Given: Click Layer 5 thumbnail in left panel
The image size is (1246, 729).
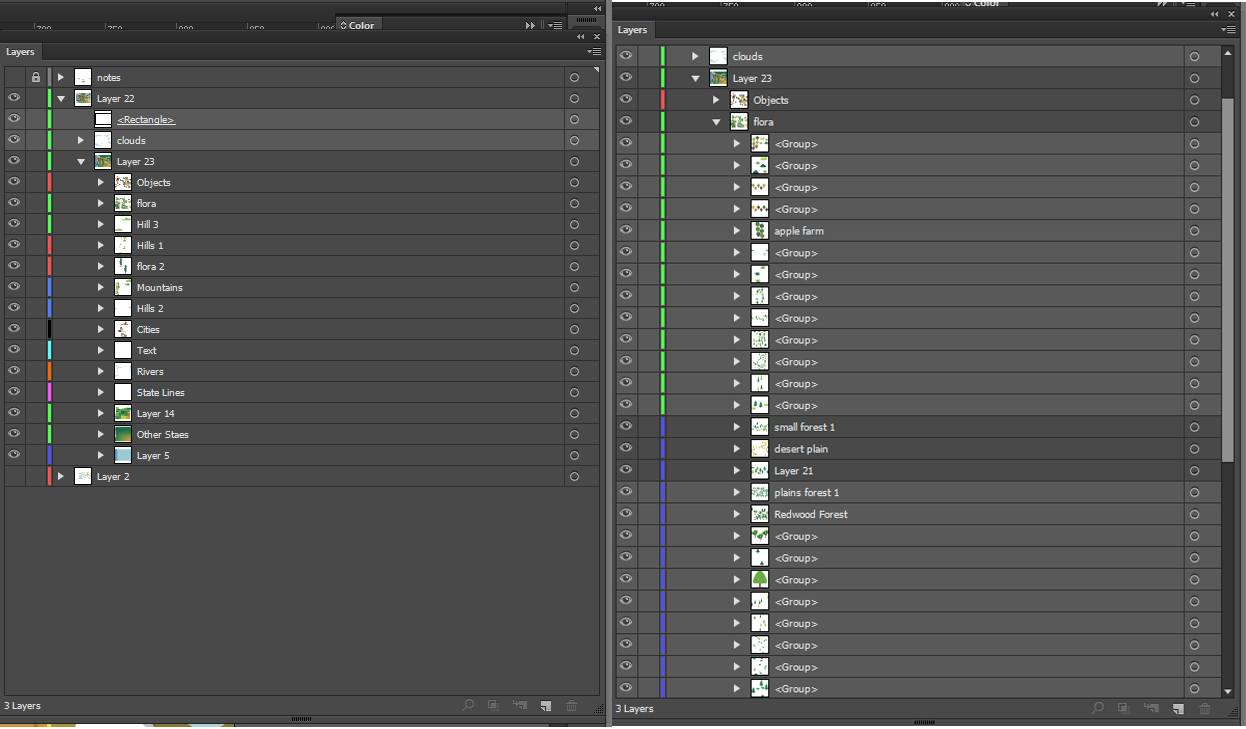Looking at the screenshot, I should coord(123,455).
